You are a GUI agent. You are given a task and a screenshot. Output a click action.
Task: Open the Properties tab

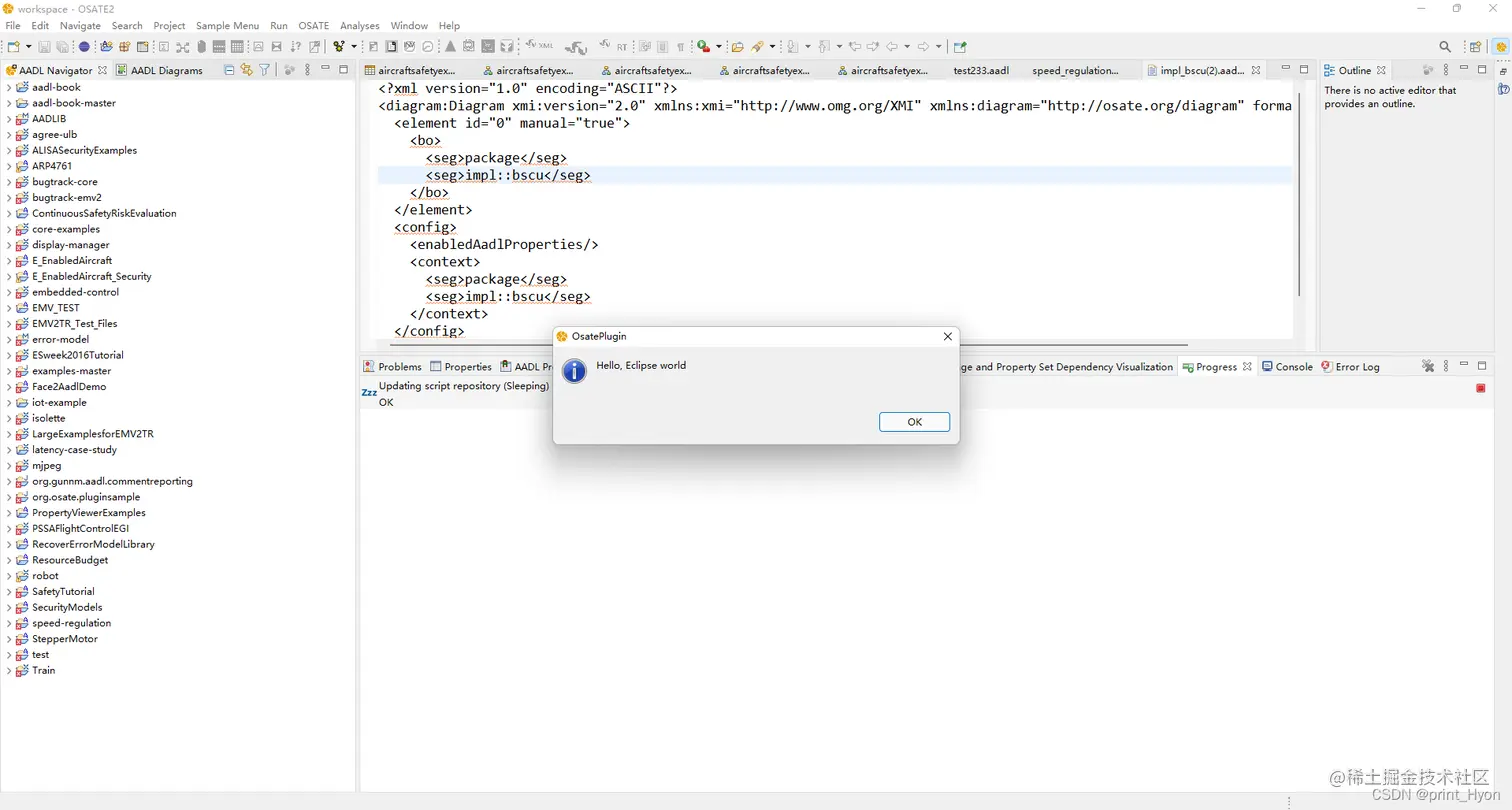pos(461,367)
